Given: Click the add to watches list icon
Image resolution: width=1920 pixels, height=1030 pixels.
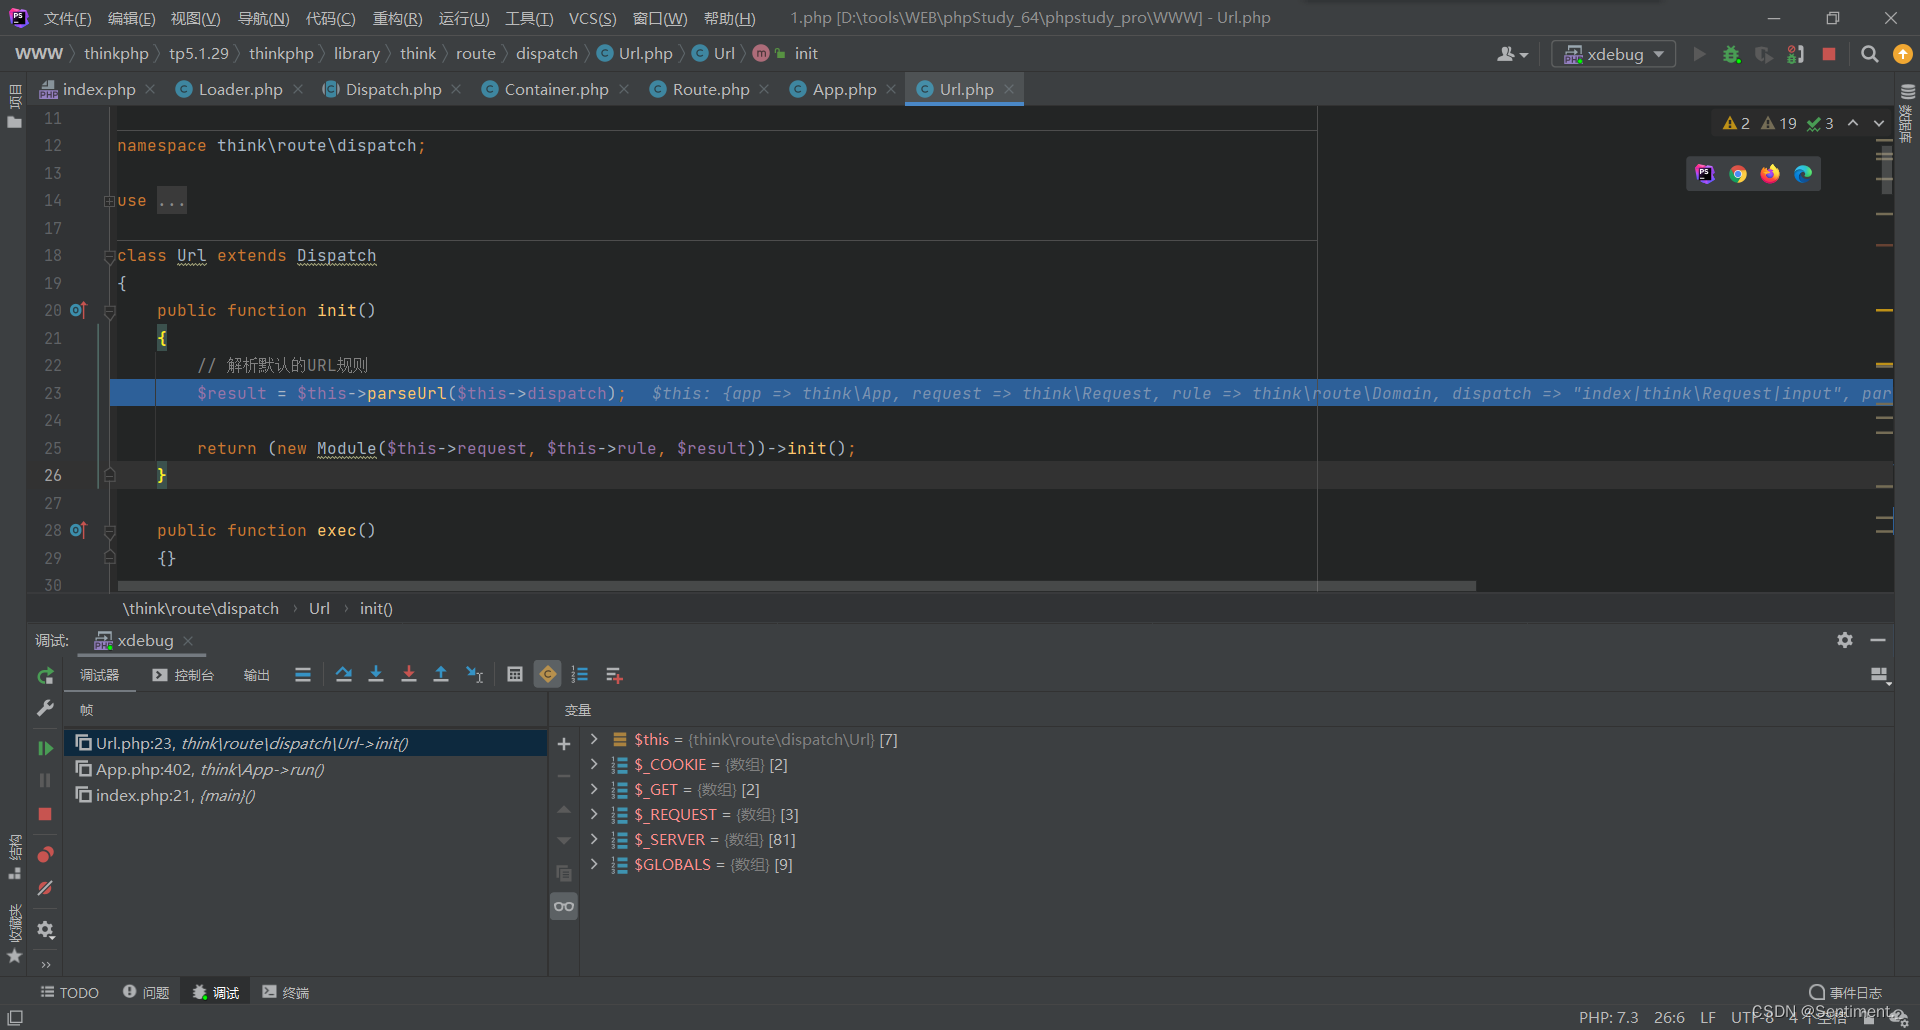Looking at the screenshot, I should coord(614,675).
